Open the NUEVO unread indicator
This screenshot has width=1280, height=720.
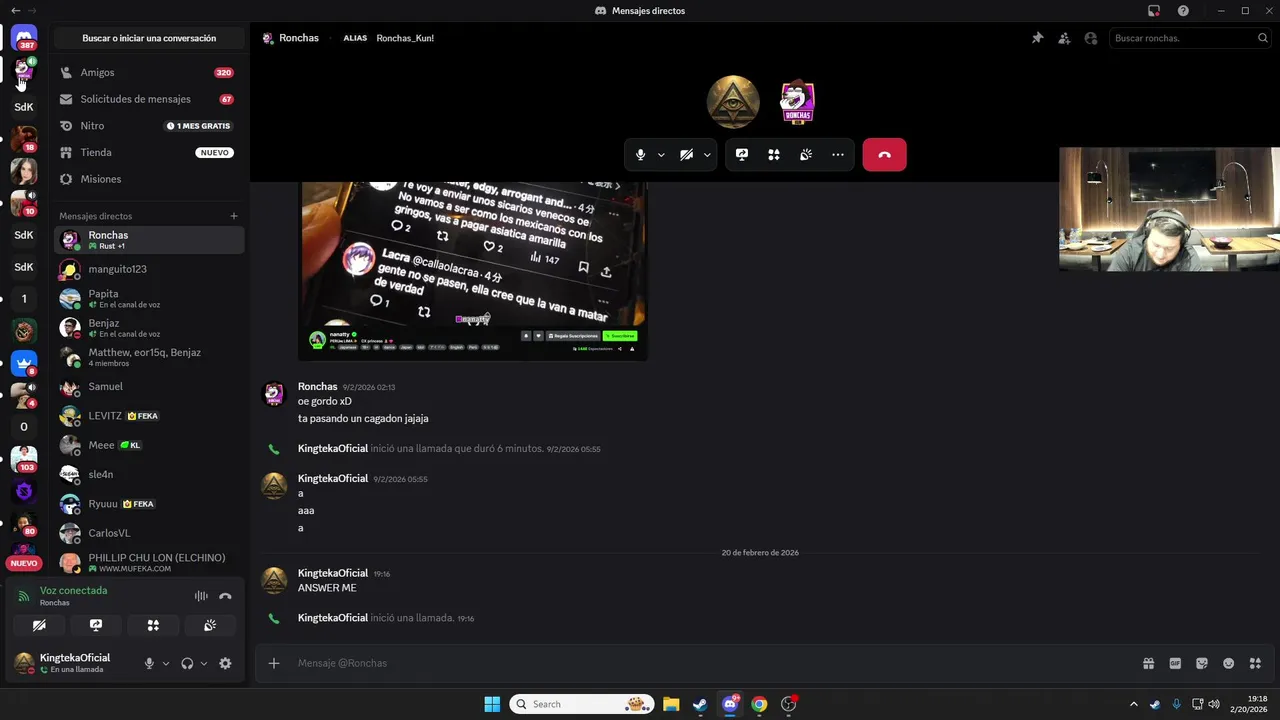click(x=24, y=563)
